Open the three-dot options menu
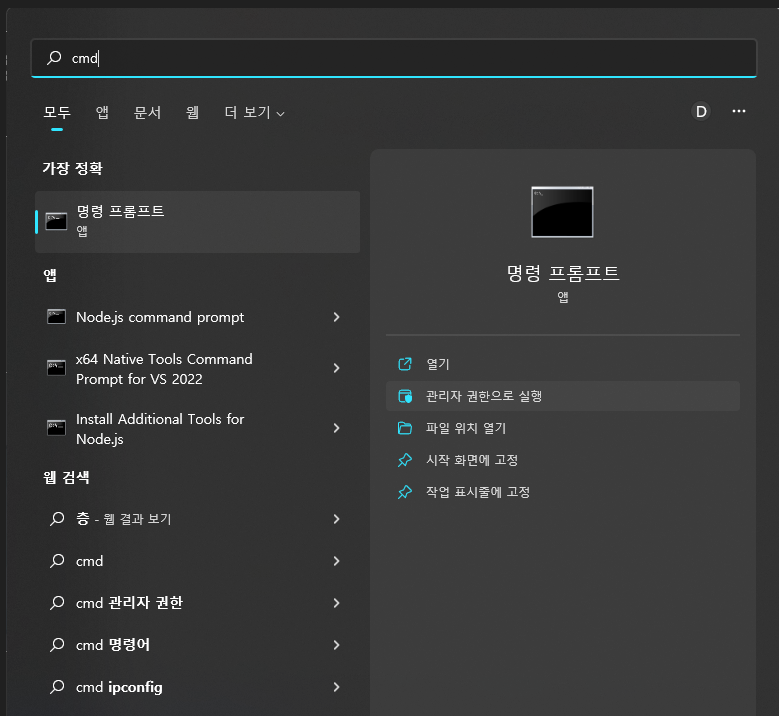This screenshot has width=779, height=716. [x=739, y=111]
